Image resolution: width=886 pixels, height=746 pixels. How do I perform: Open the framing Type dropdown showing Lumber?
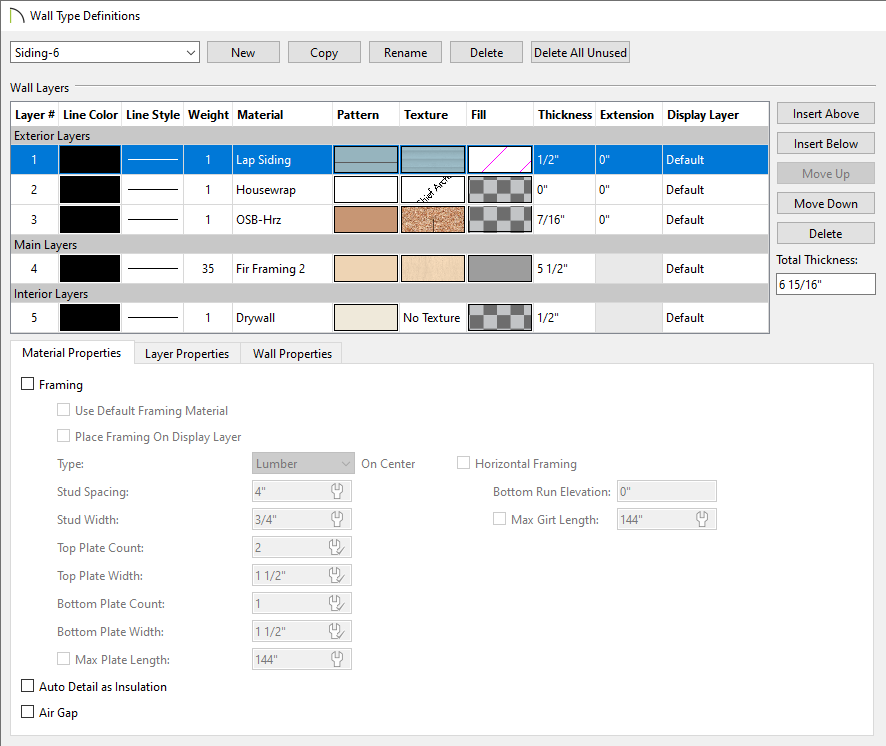(x=303, y=463)
